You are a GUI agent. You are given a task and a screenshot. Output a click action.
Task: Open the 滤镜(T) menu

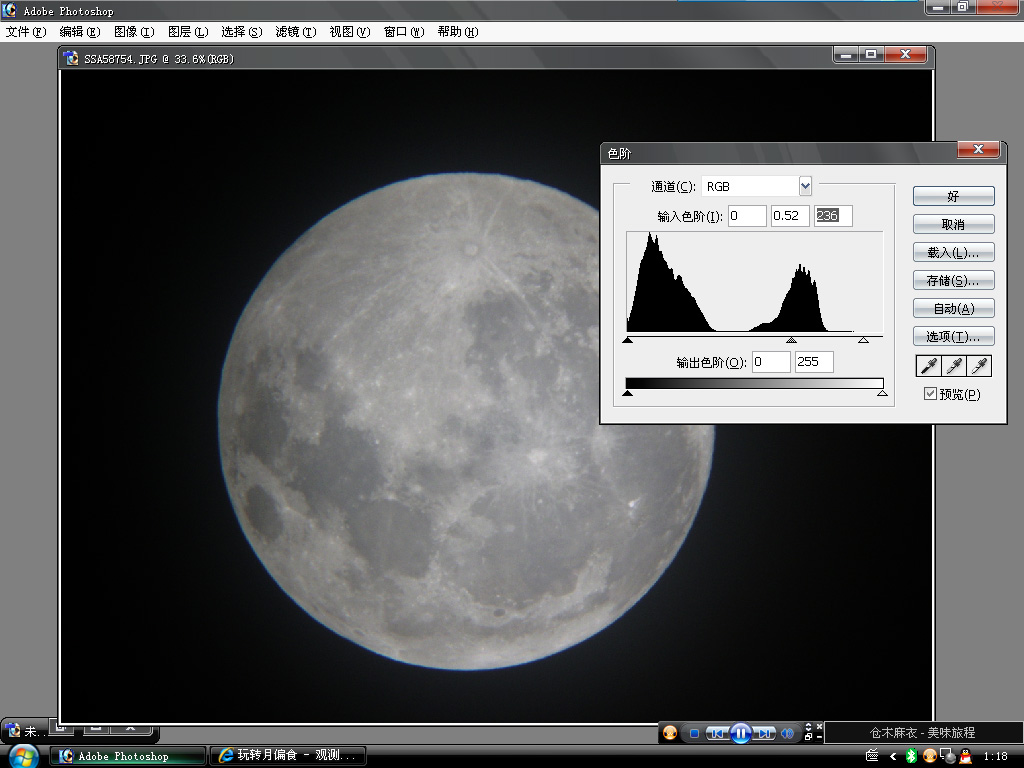pyautogui.click(x=296, y=32)
